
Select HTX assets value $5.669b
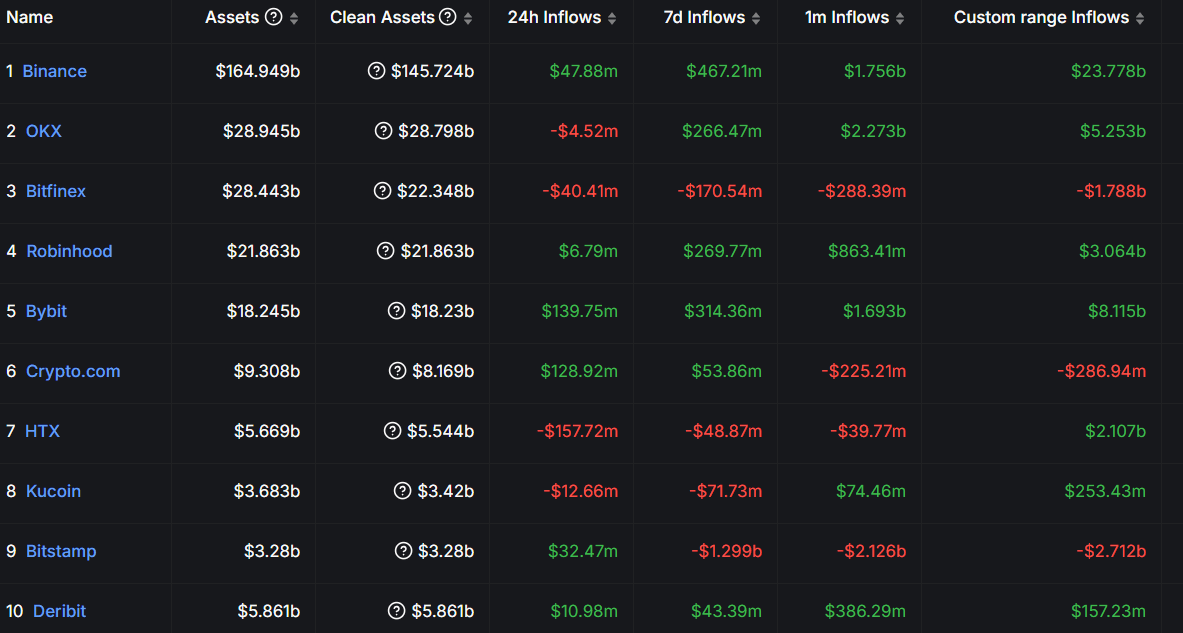point(267,431)
